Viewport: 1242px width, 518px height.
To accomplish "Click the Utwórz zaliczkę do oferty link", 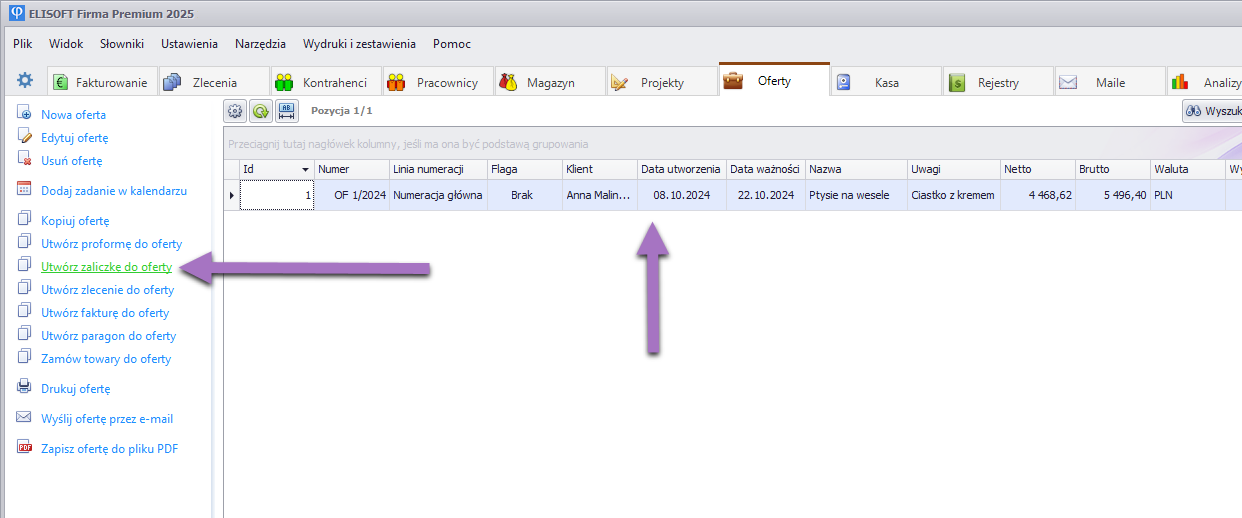I will click(106, 267).
